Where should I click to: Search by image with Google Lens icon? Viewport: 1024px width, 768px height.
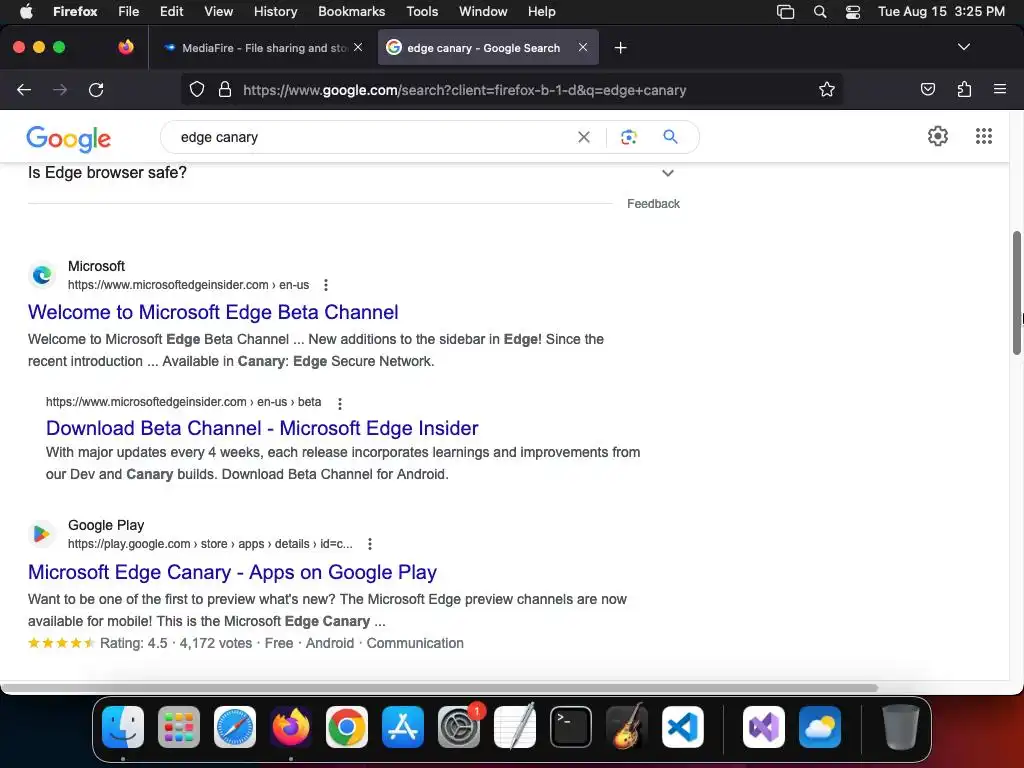(x=629, y=137)
